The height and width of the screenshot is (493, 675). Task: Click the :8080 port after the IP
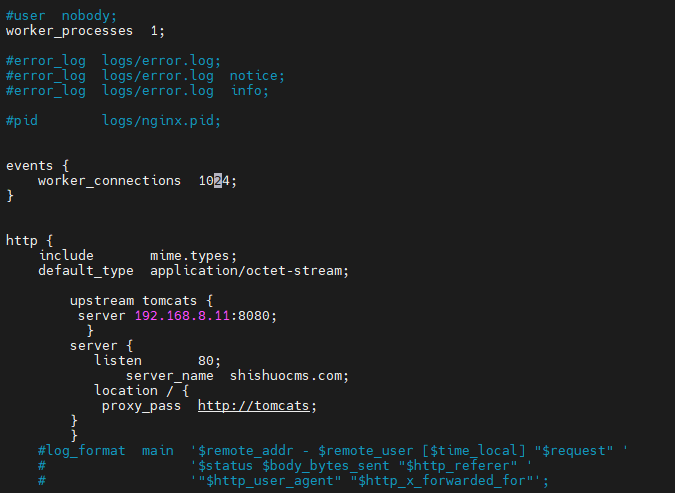250,316
